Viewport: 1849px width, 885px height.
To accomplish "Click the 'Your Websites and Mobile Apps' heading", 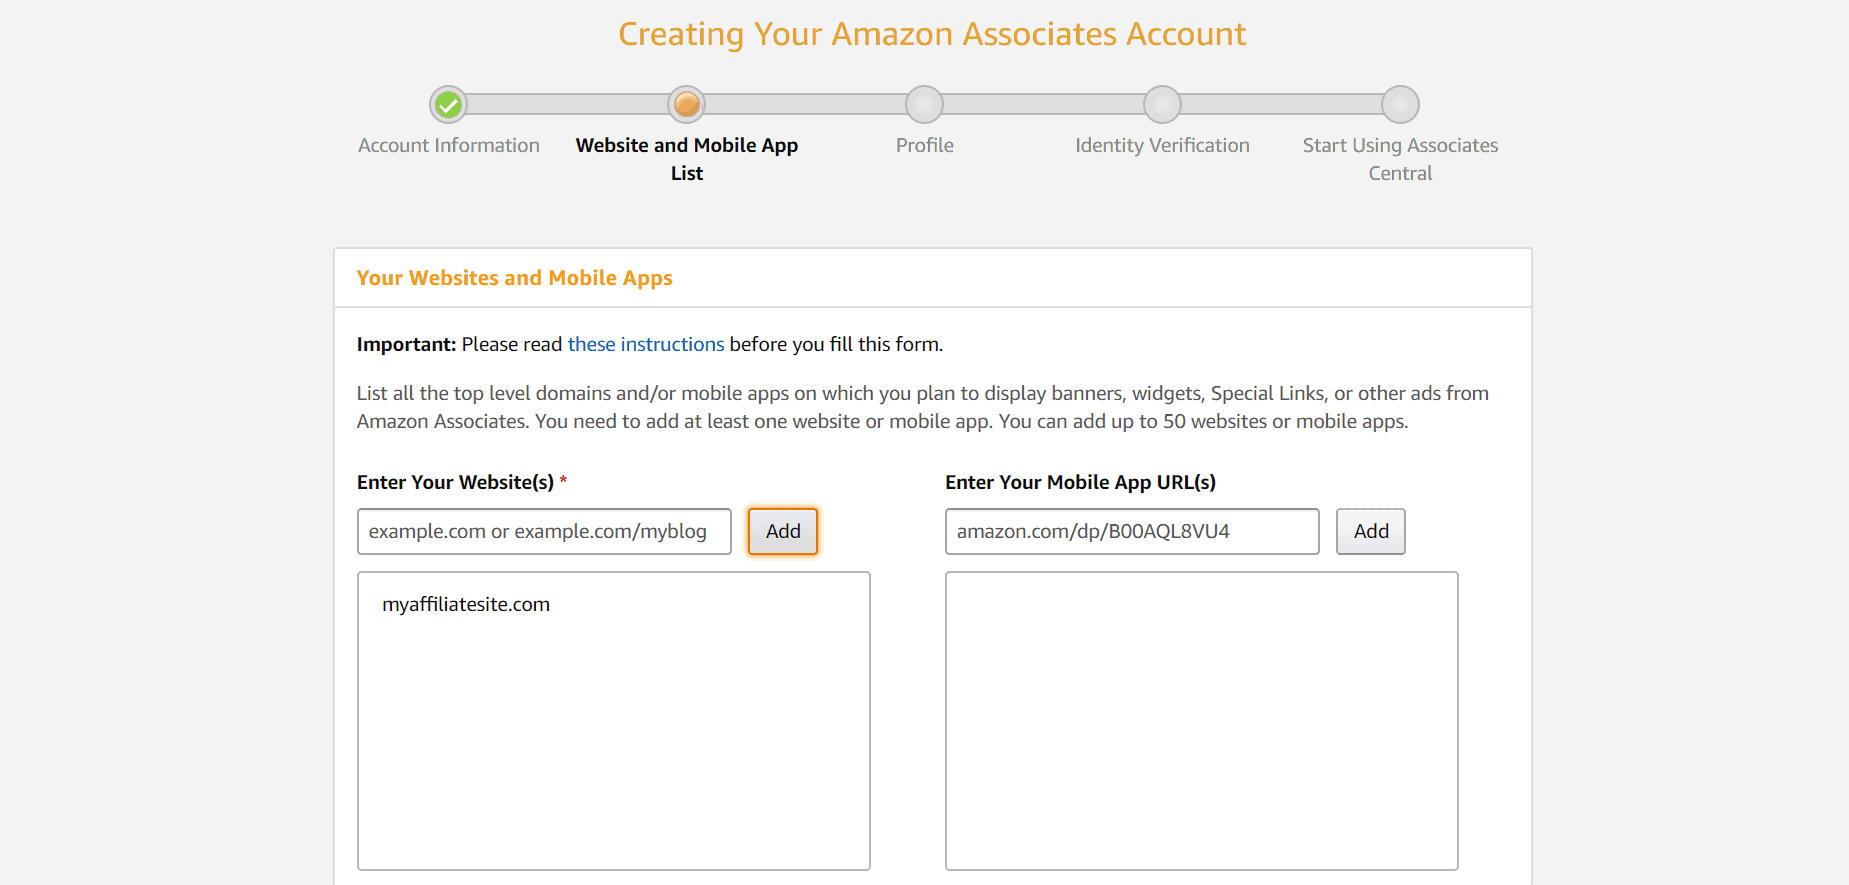I will [x=514, y=278].
